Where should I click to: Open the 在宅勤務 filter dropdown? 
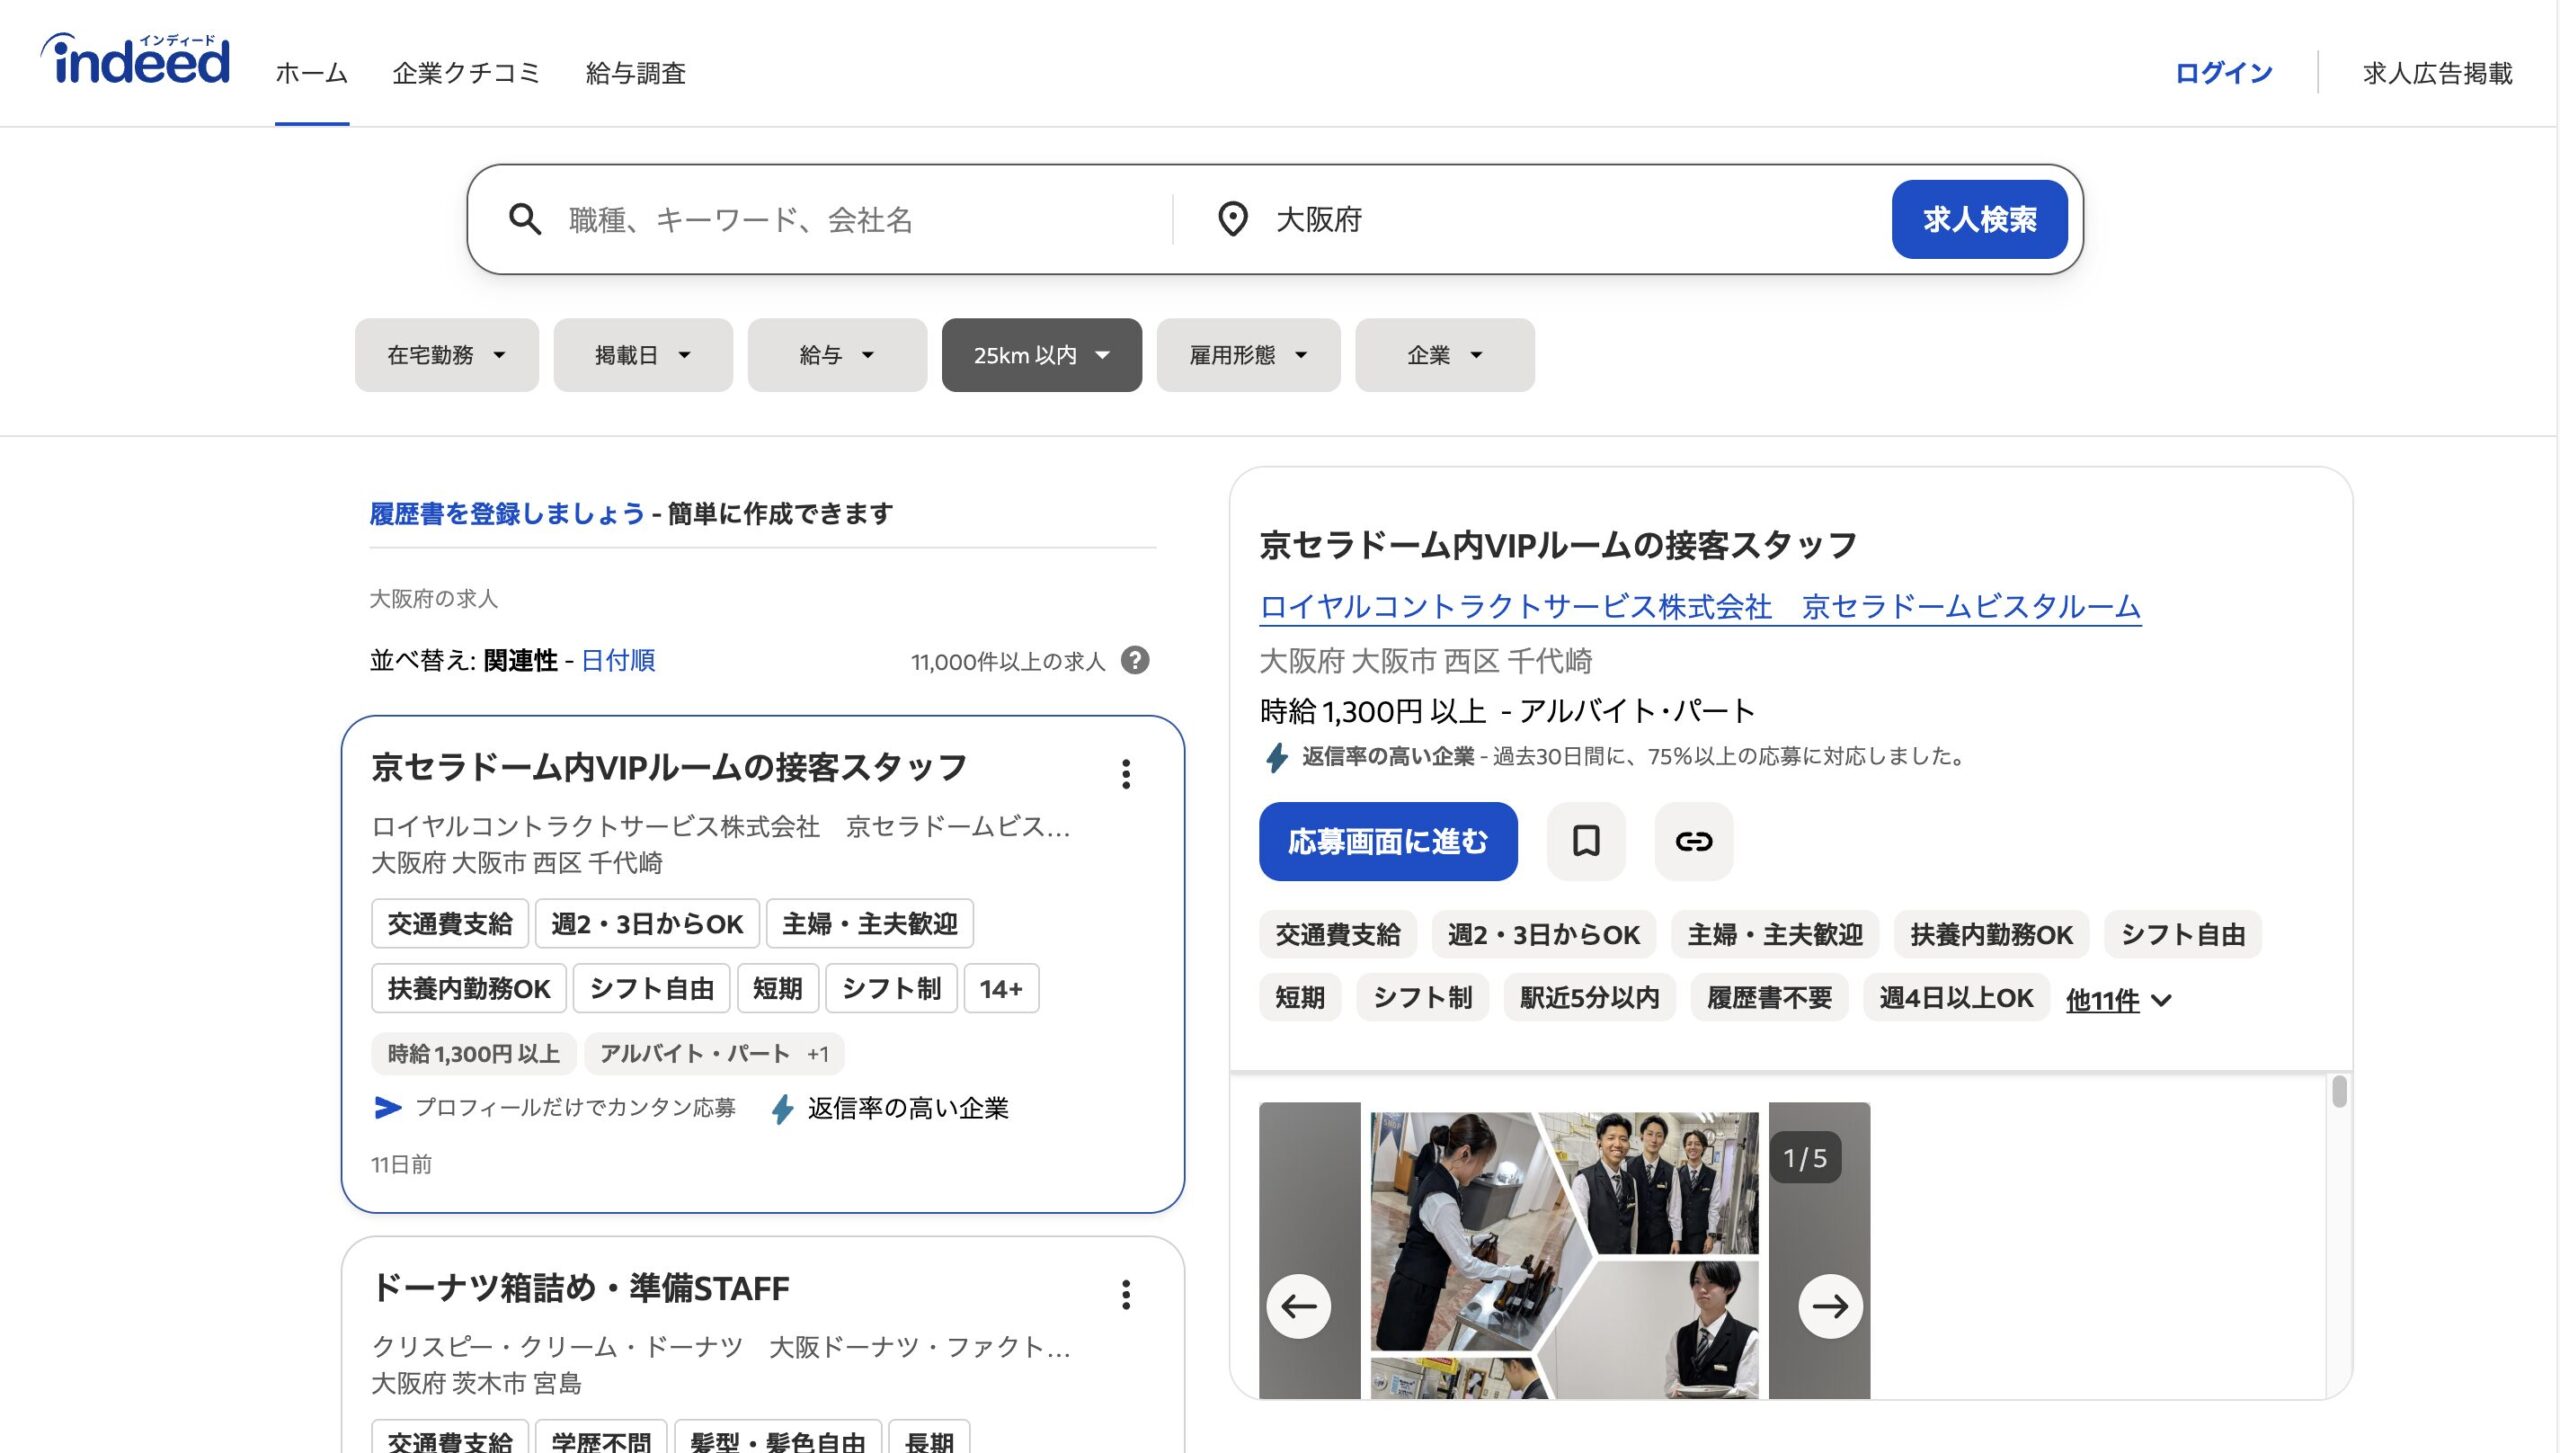click(446, 355)
